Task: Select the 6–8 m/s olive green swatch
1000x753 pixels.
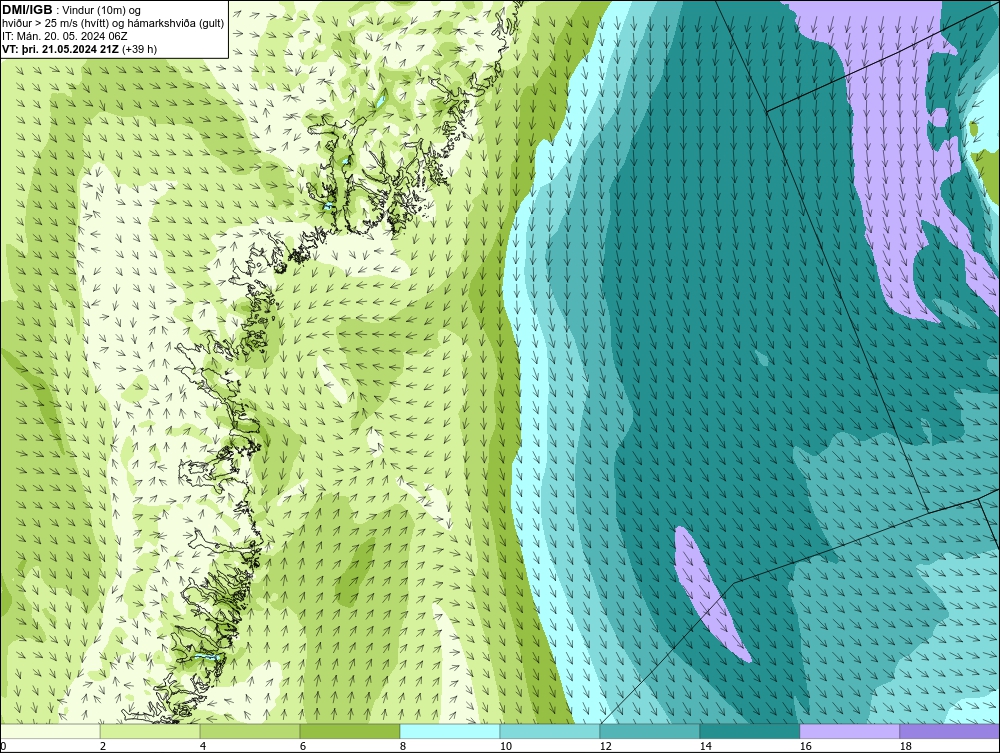Action: coord(350,731)
